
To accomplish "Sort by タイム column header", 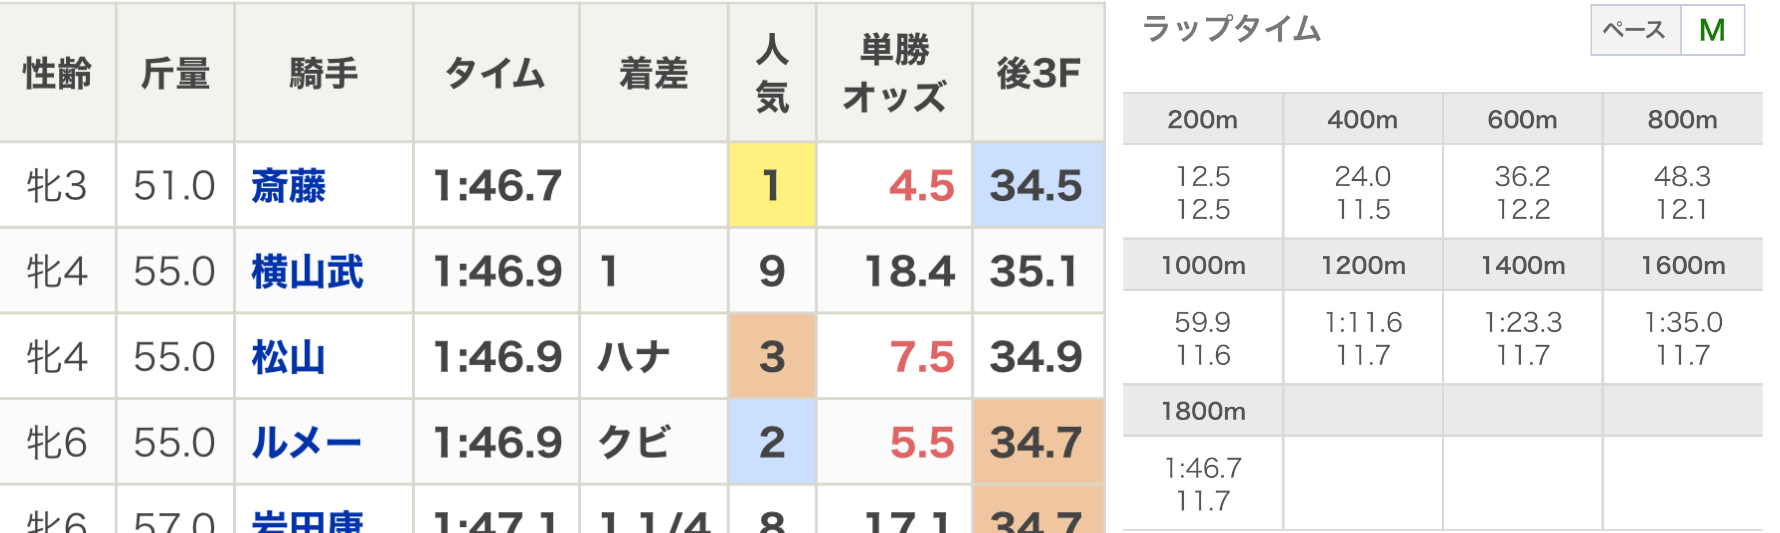I will (x=496, y=73).
